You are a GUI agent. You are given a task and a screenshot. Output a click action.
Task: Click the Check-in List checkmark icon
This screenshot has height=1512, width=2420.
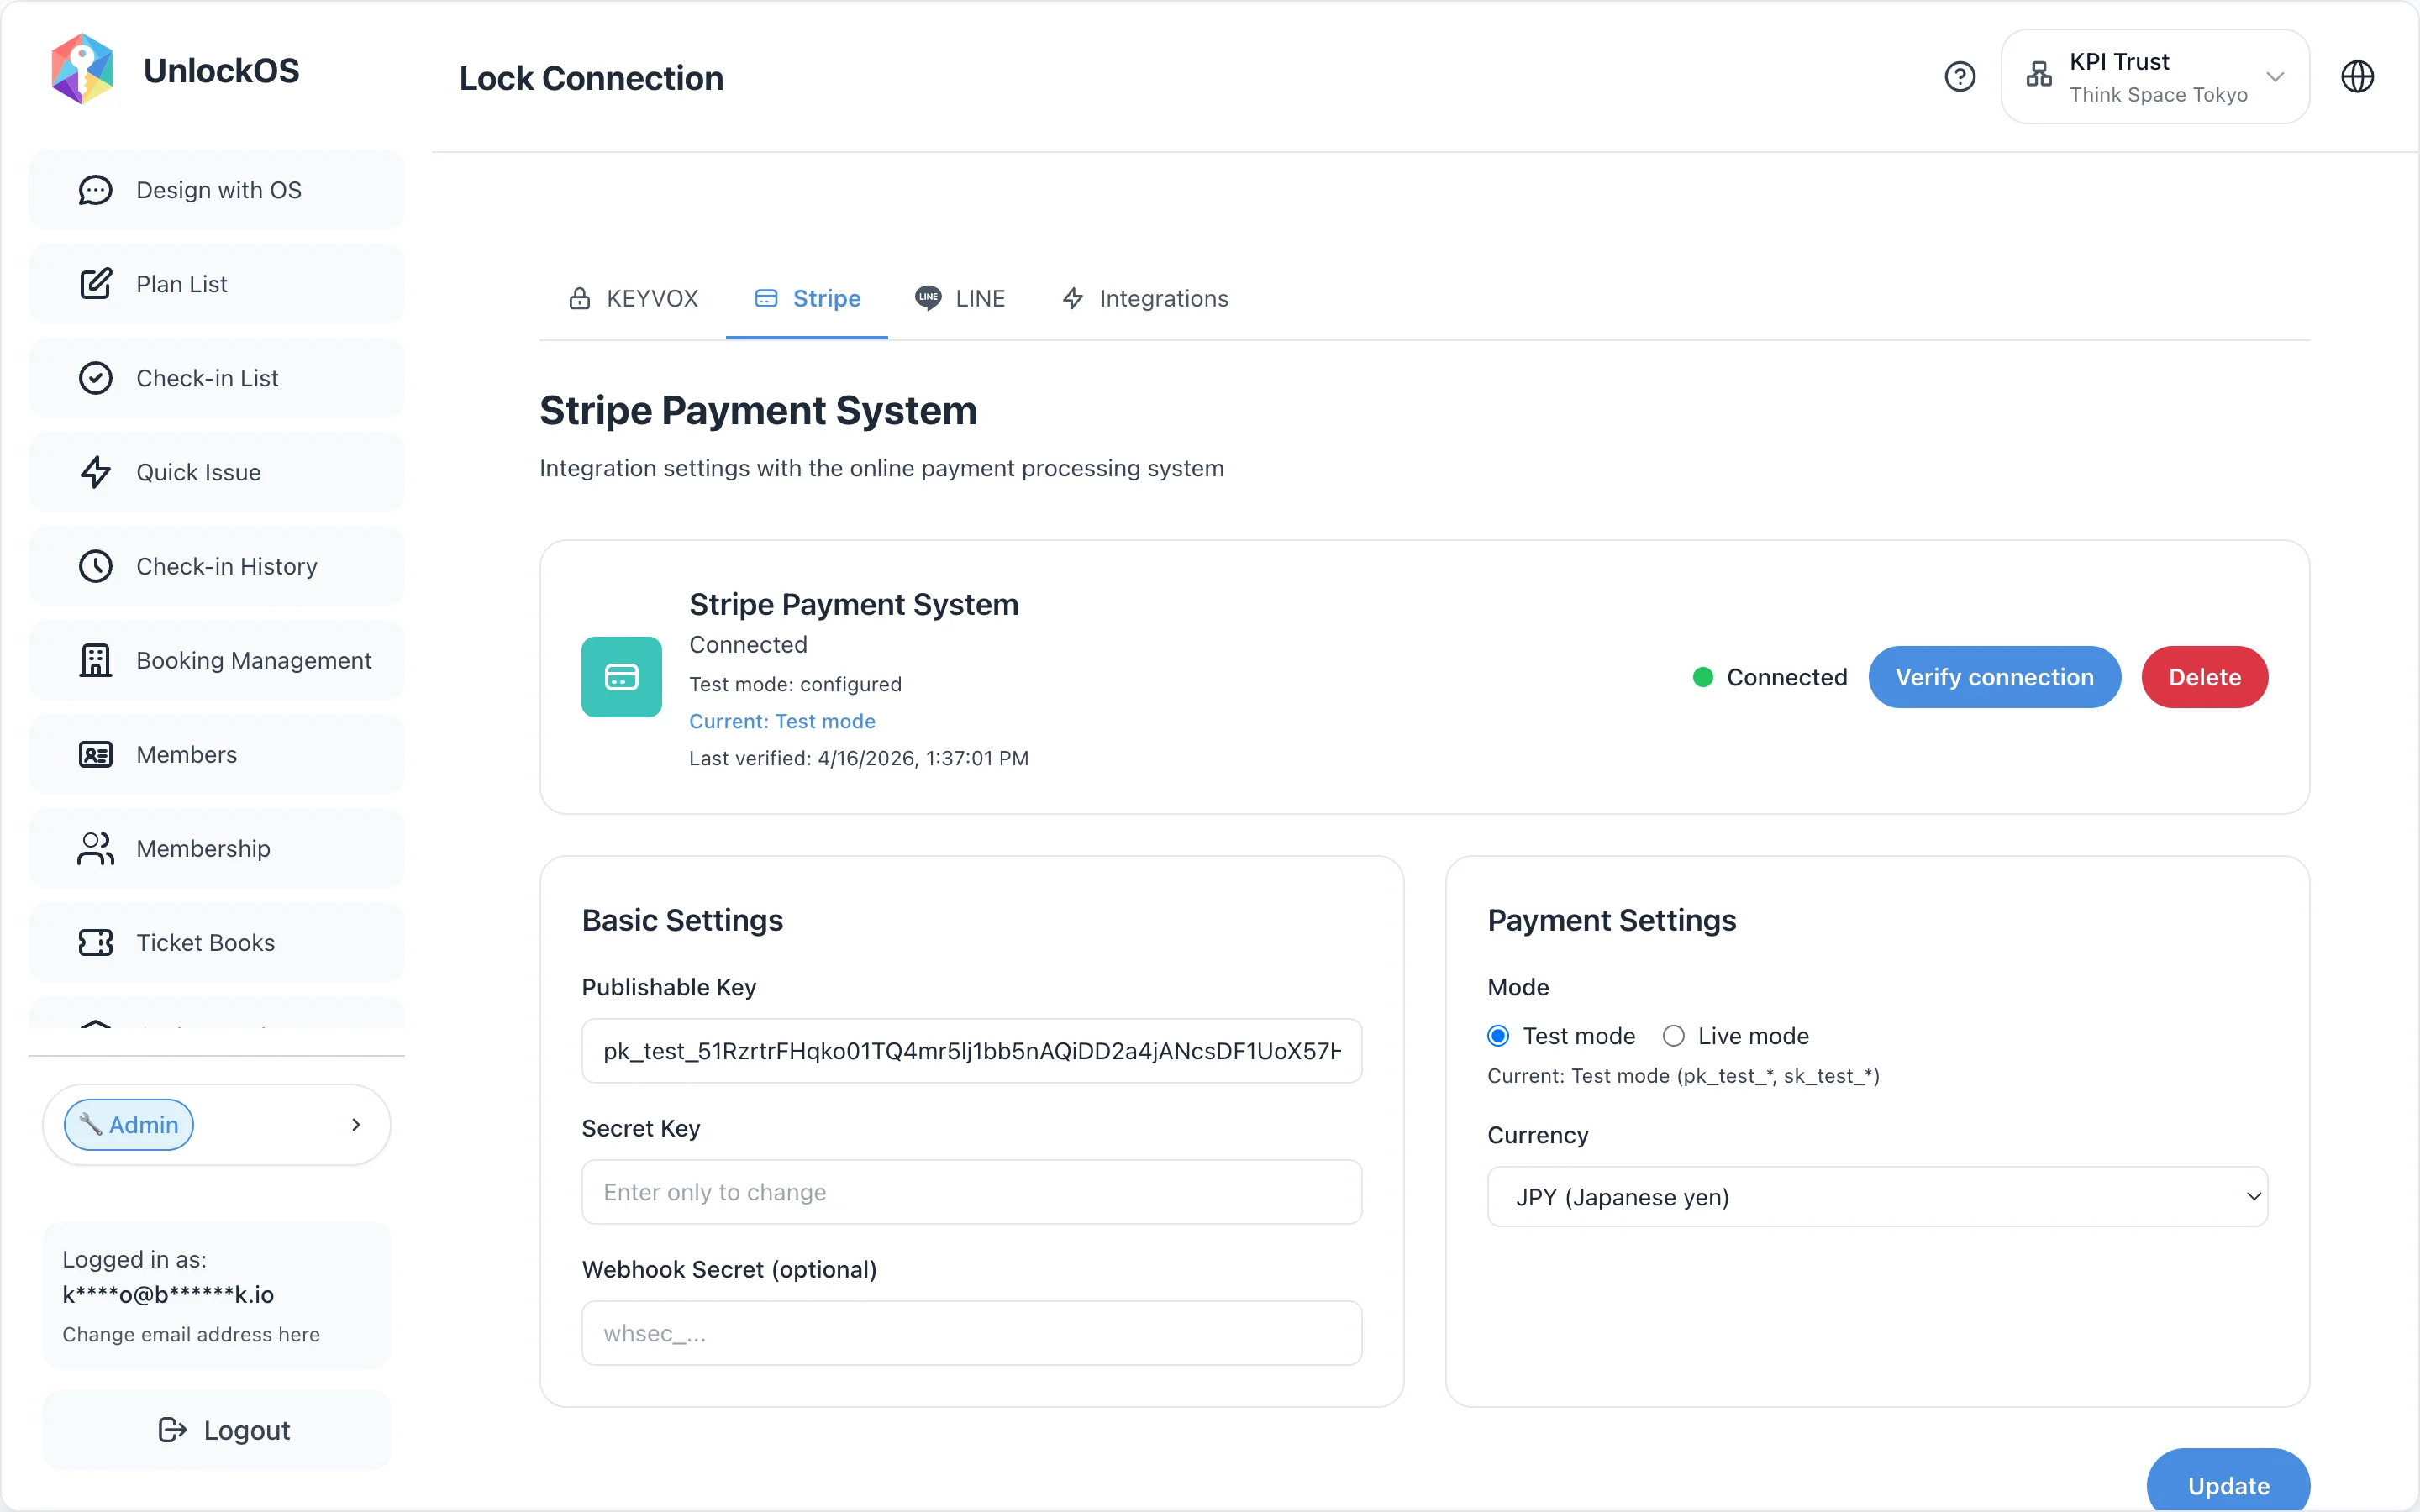click(95, 378)
